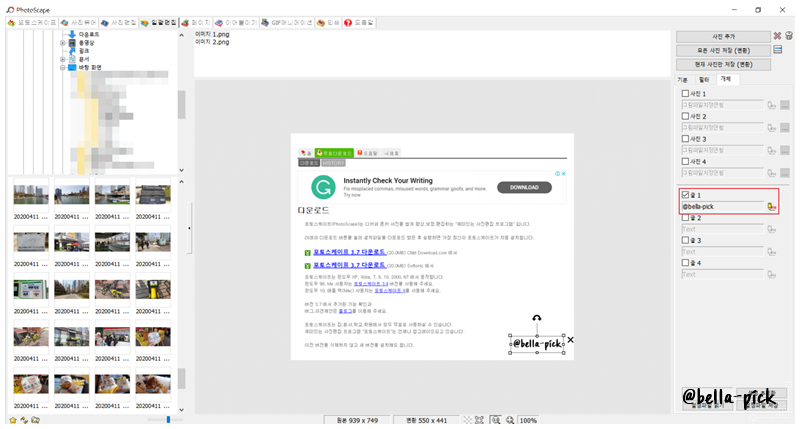Enable the 글 2 text checkbox
This screenshot has width=800, height=429.
tap(685, 218)
